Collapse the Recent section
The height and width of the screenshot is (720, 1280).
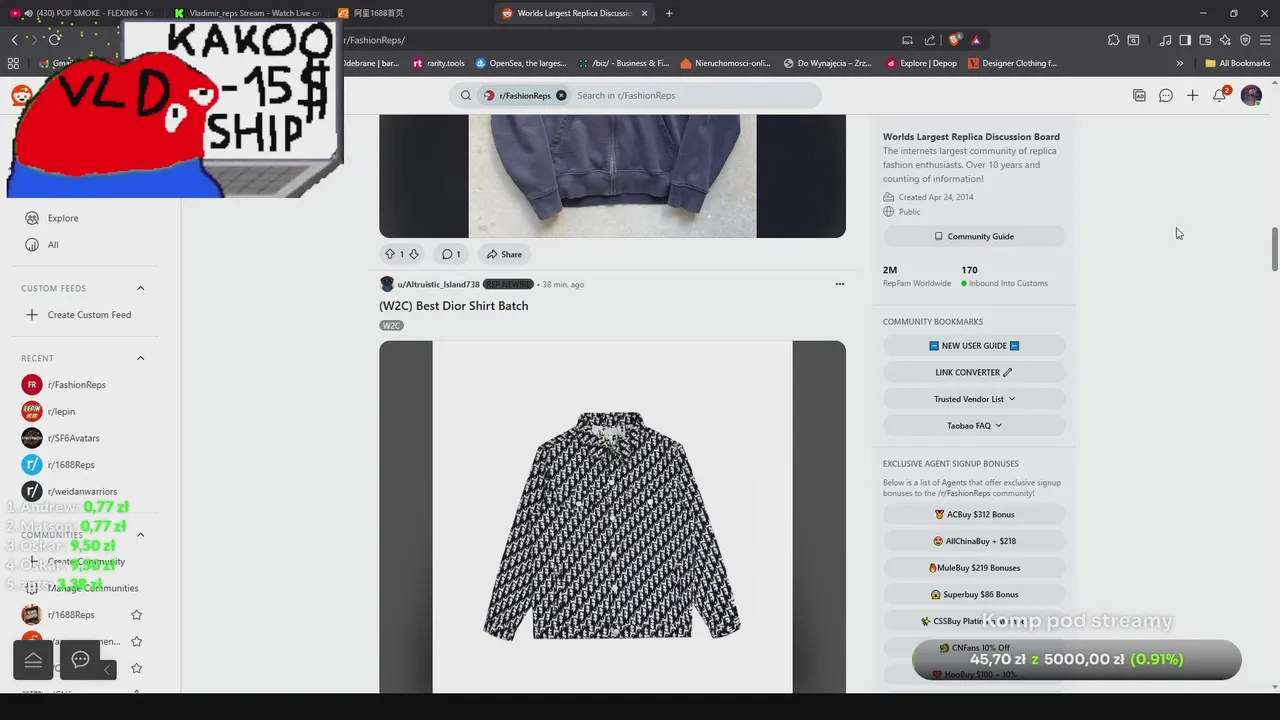pos(140,358)
